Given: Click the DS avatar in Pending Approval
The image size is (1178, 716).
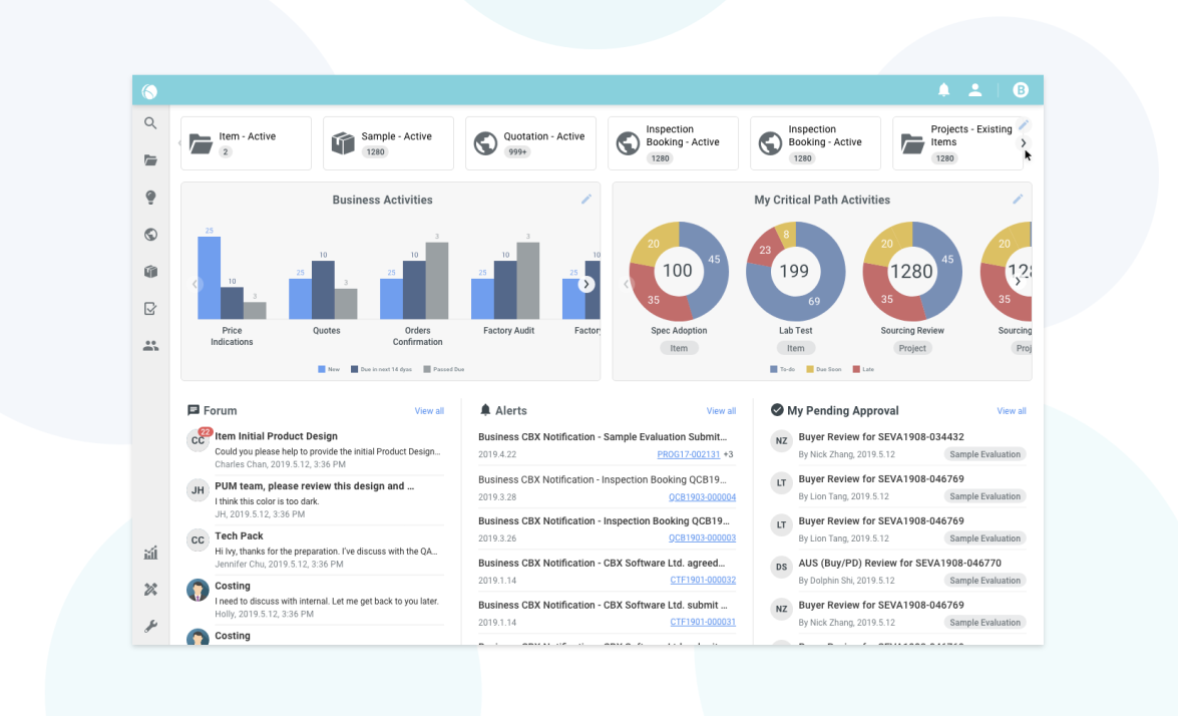Looking at the screenshot, I should click(x=781, y=566).
